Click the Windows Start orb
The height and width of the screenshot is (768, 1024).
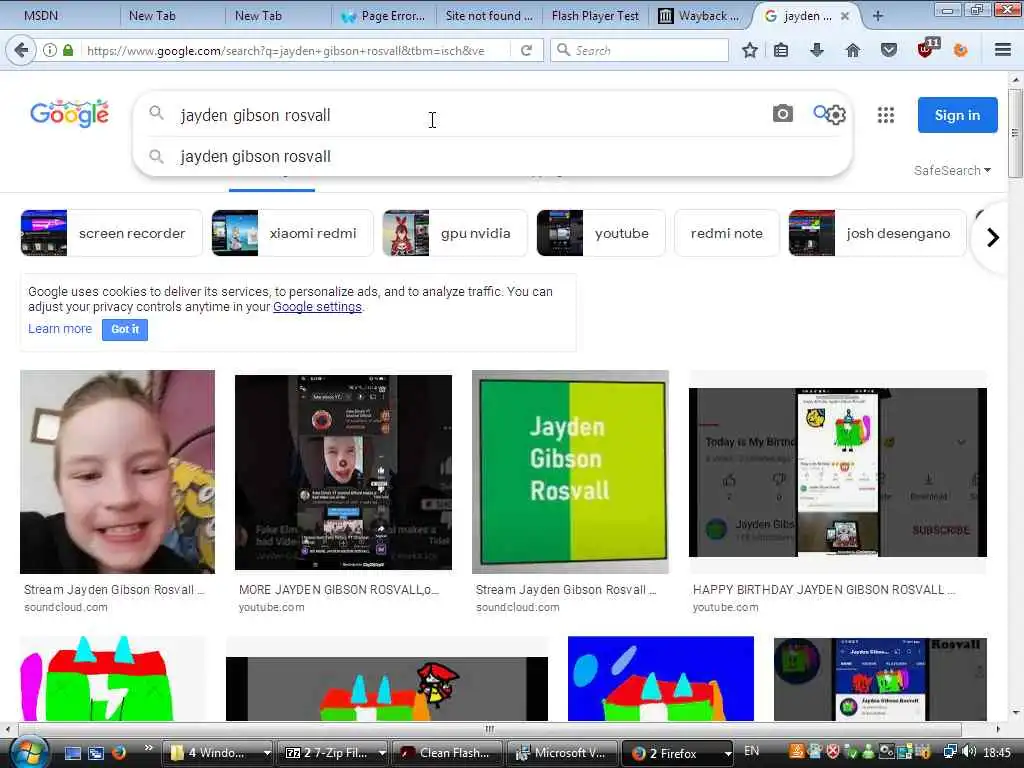(28, 752)
